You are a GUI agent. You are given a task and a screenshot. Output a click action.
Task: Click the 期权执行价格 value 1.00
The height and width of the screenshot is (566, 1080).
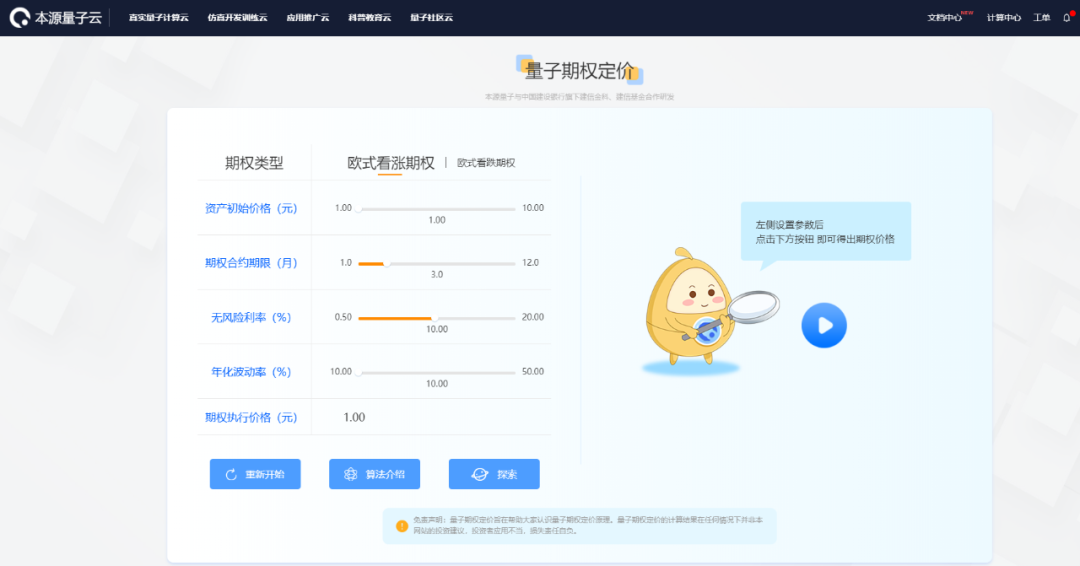pyautogui.click(x=354, y=417)
